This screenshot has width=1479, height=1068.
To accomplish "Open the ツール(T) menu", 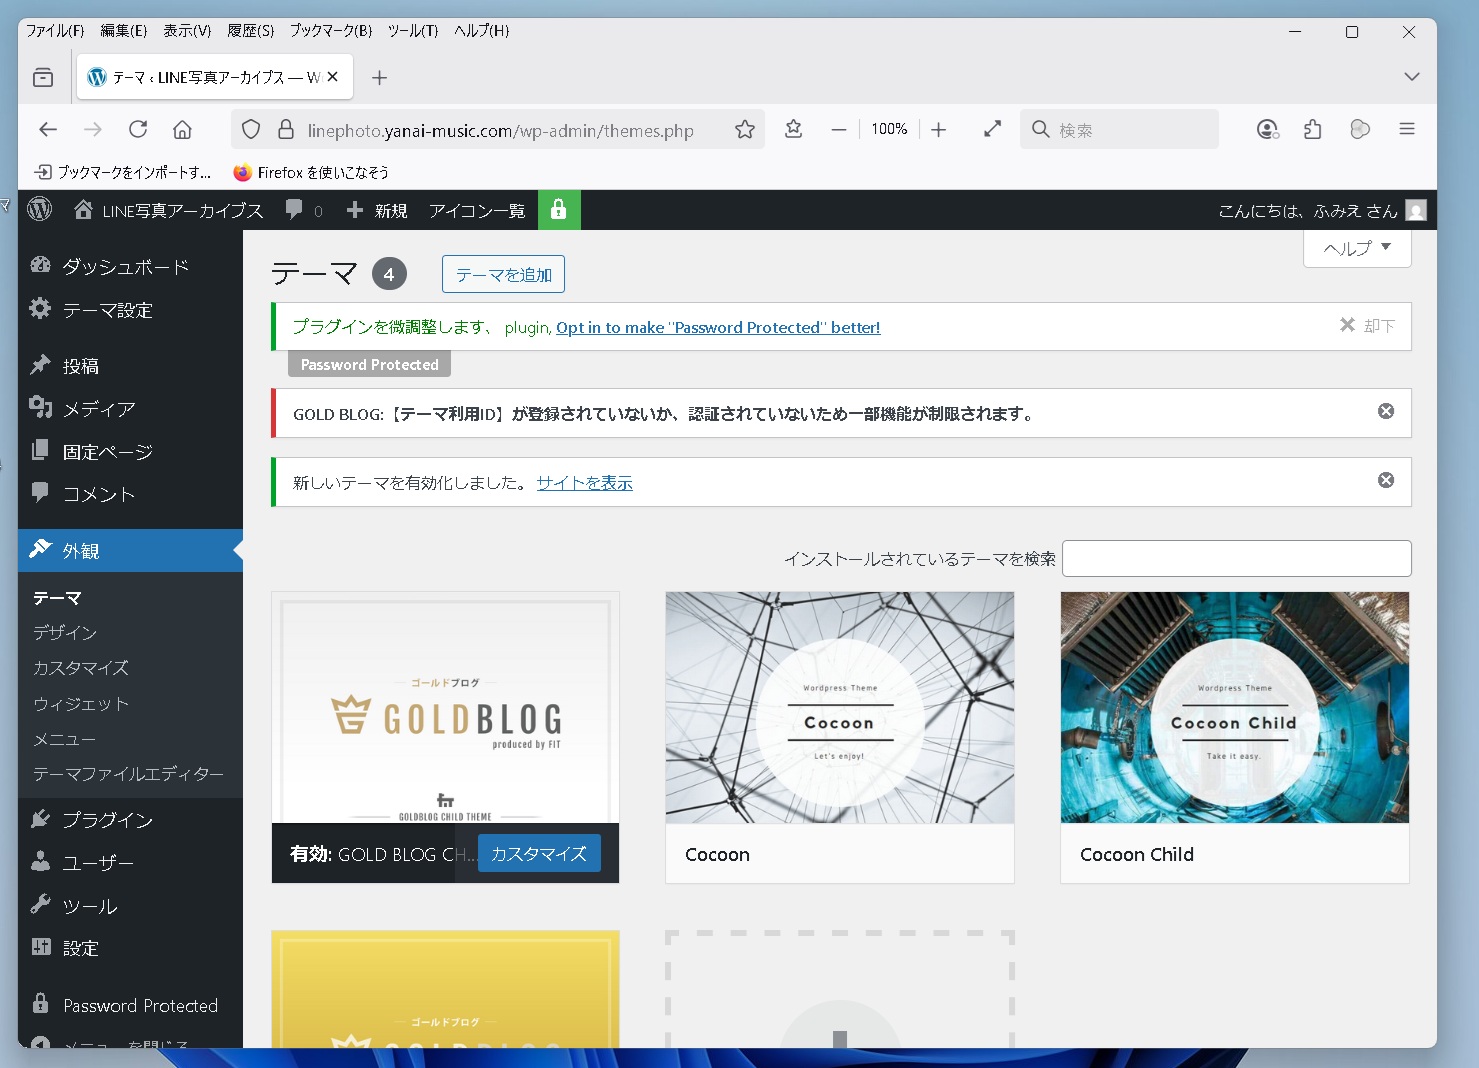I will click(413, 31).
